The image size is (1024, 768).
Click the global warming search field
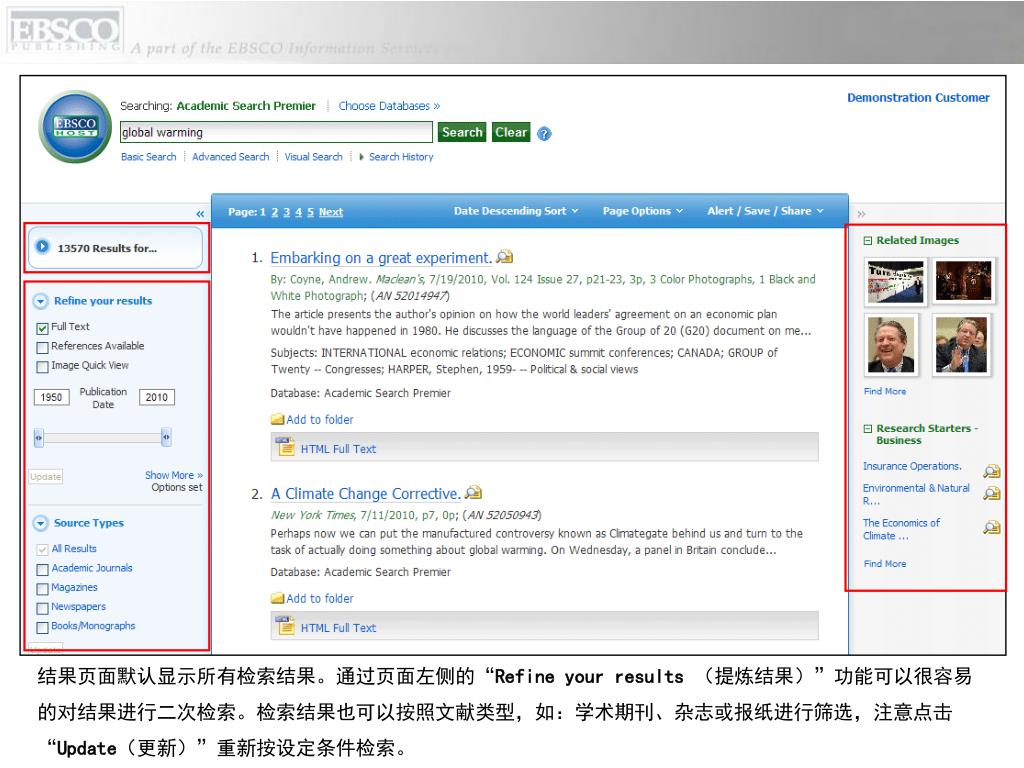pyautogui.click(x=276, y=132)
